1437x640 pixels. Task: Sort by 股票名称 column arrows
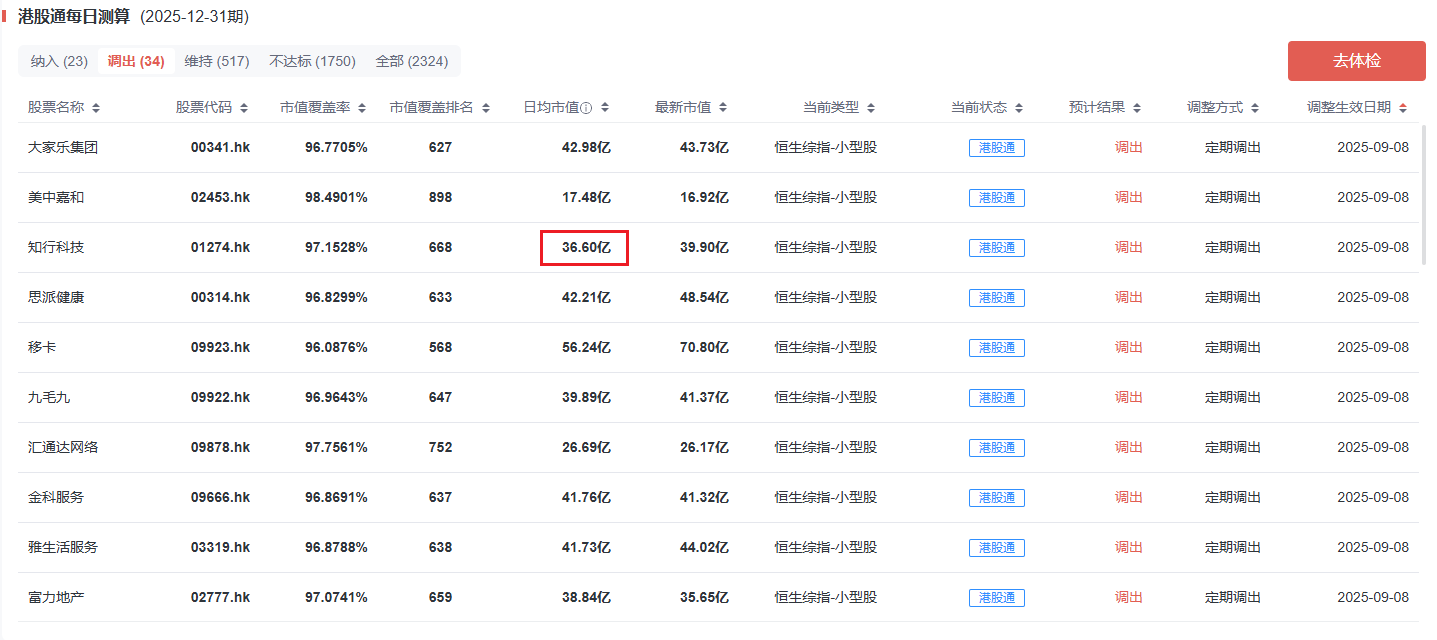[x=96, y=108]
